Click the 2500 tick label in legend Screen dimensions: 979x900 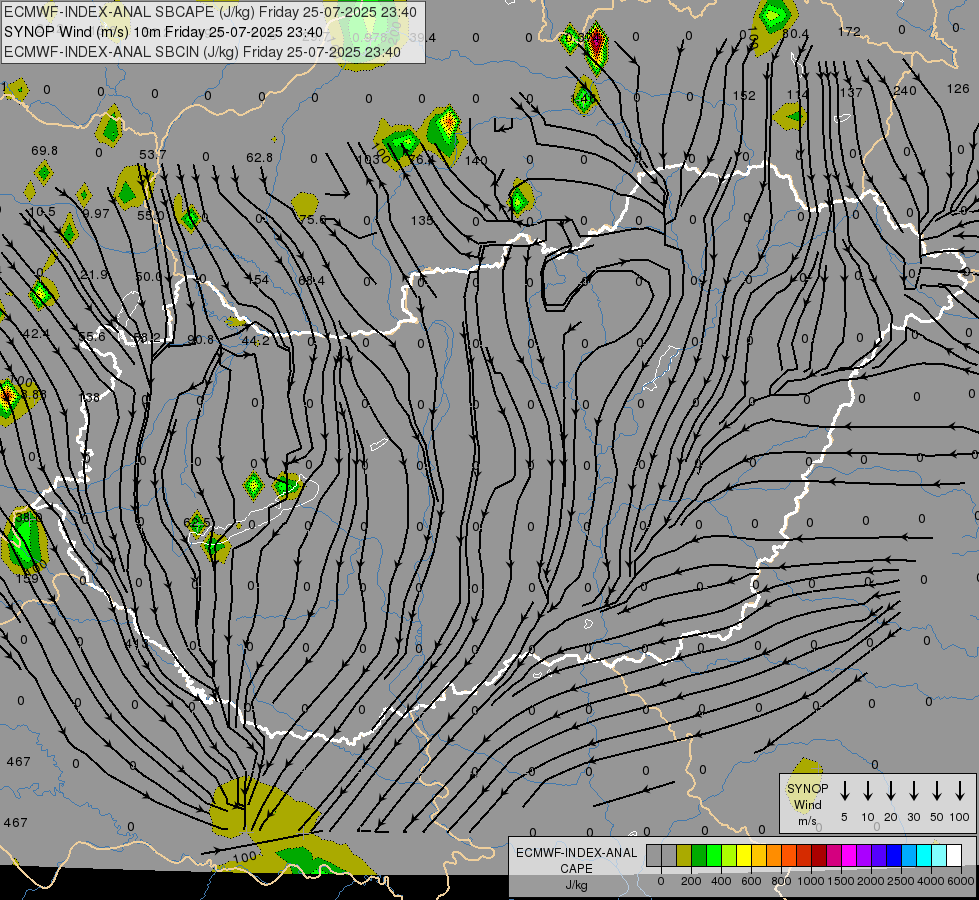[x=901, y=881]
